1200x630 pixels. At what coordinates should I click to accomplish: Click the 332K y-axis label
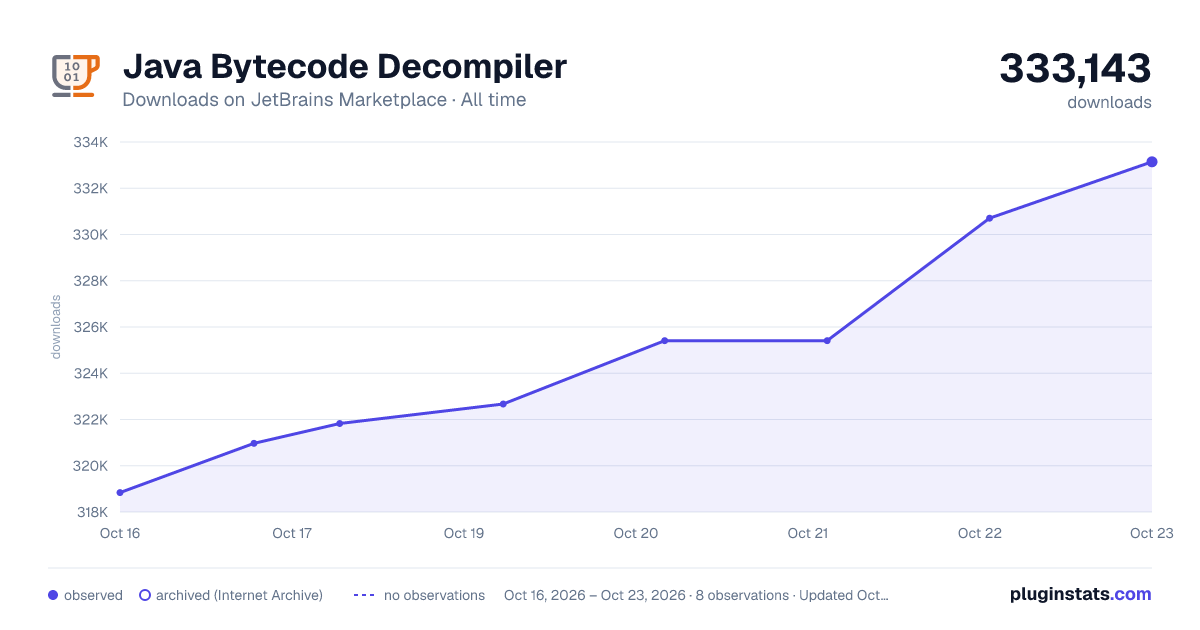[90, 188]
